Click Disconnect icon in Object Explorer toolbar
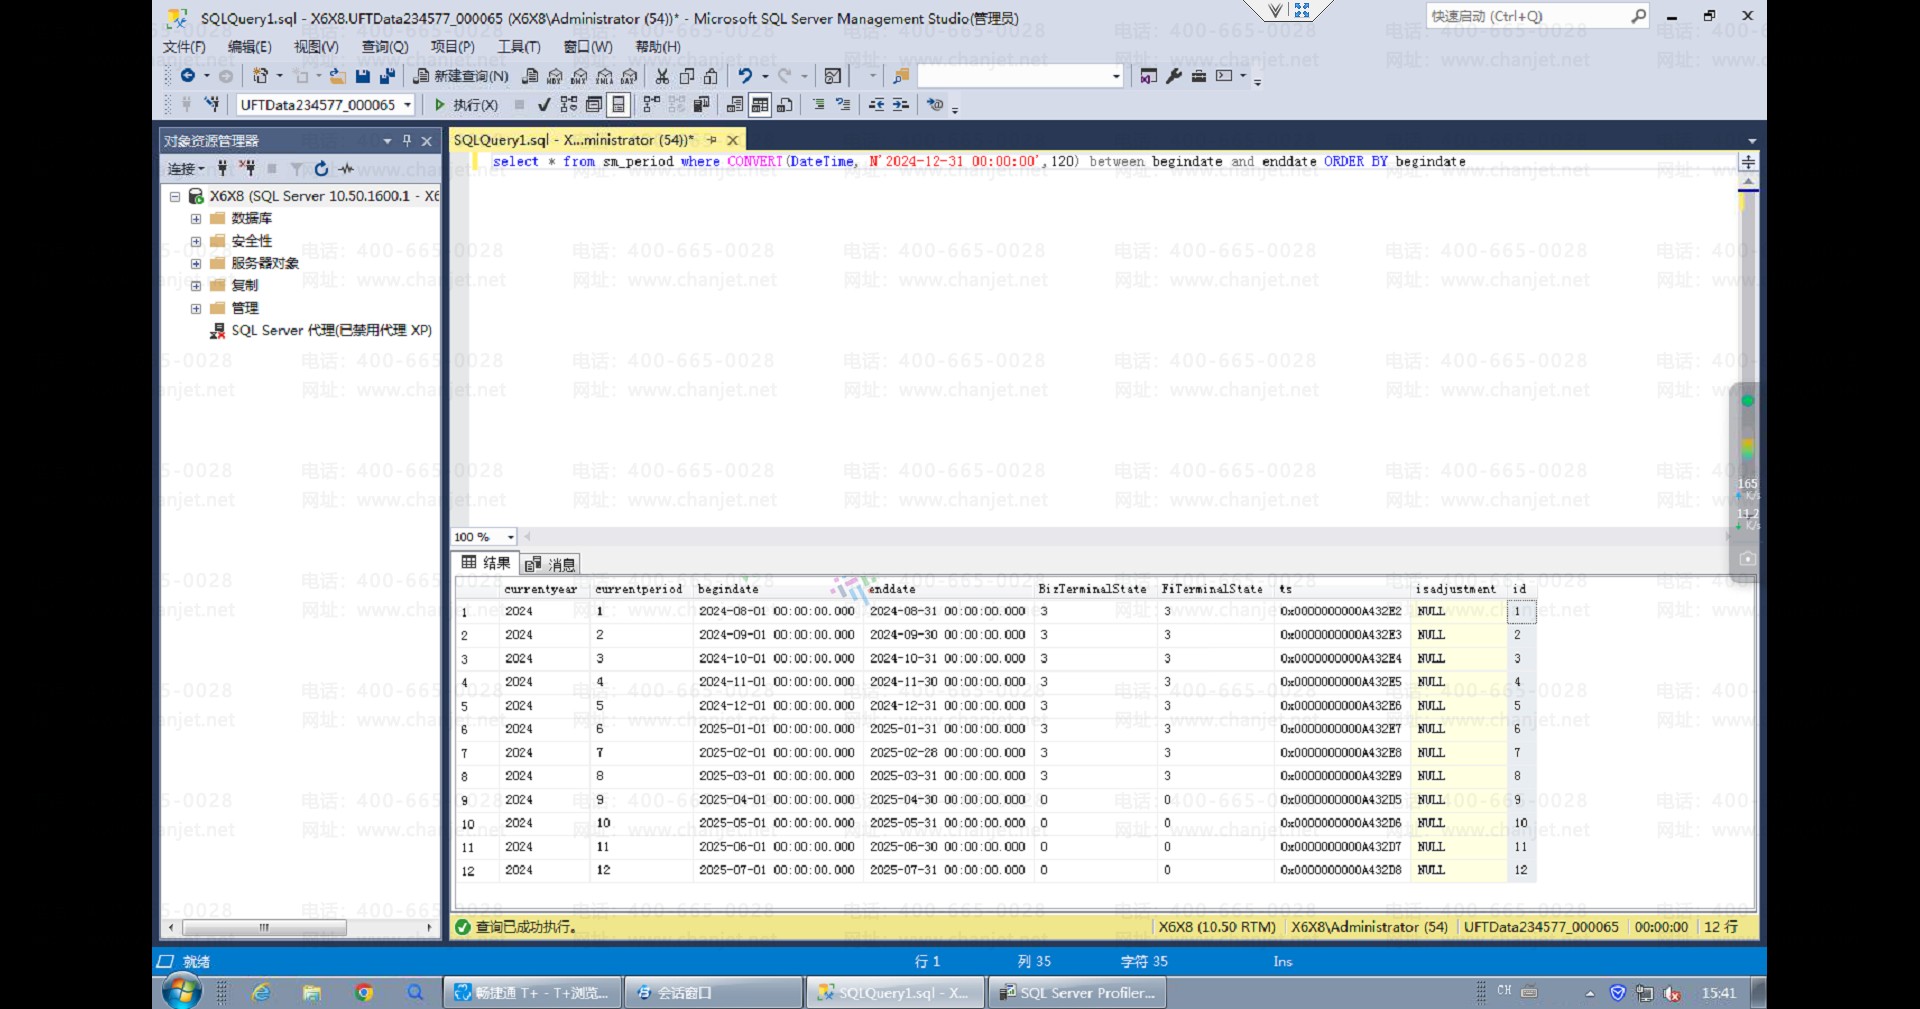This screenshot has width=1920, height=1009. coord(247,169)
